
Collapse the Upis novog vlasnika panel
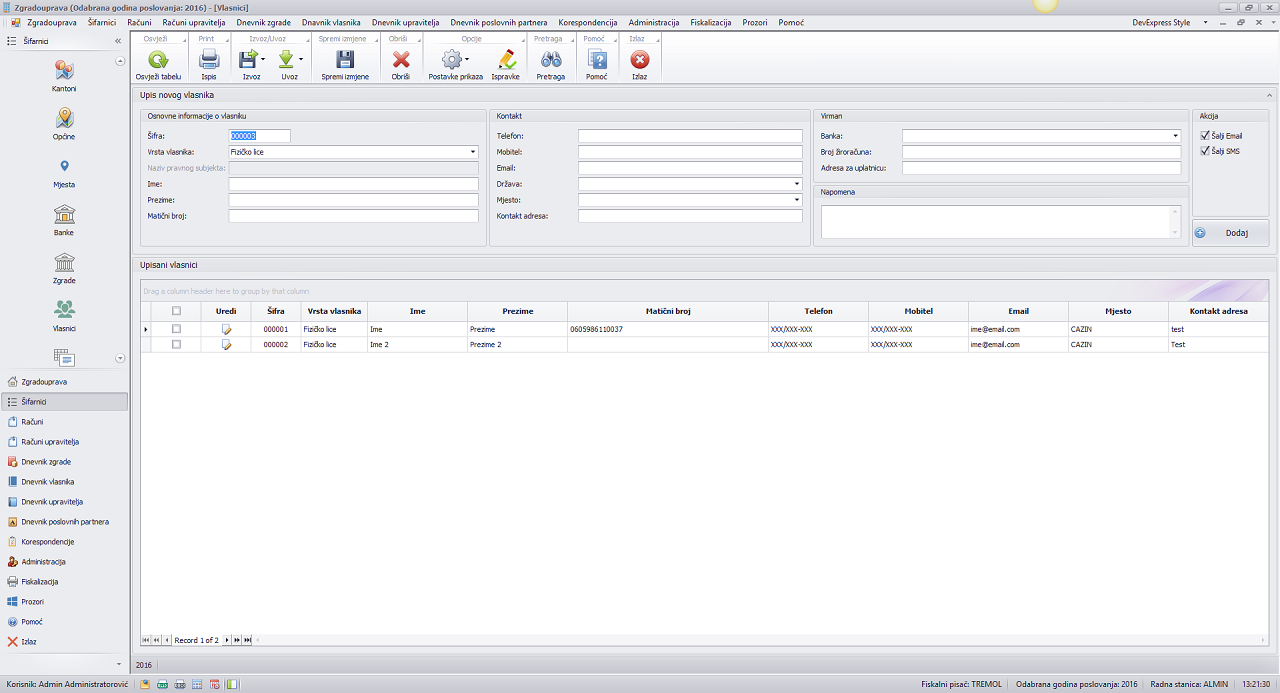pyautogui.click(x=1270, y=95)
